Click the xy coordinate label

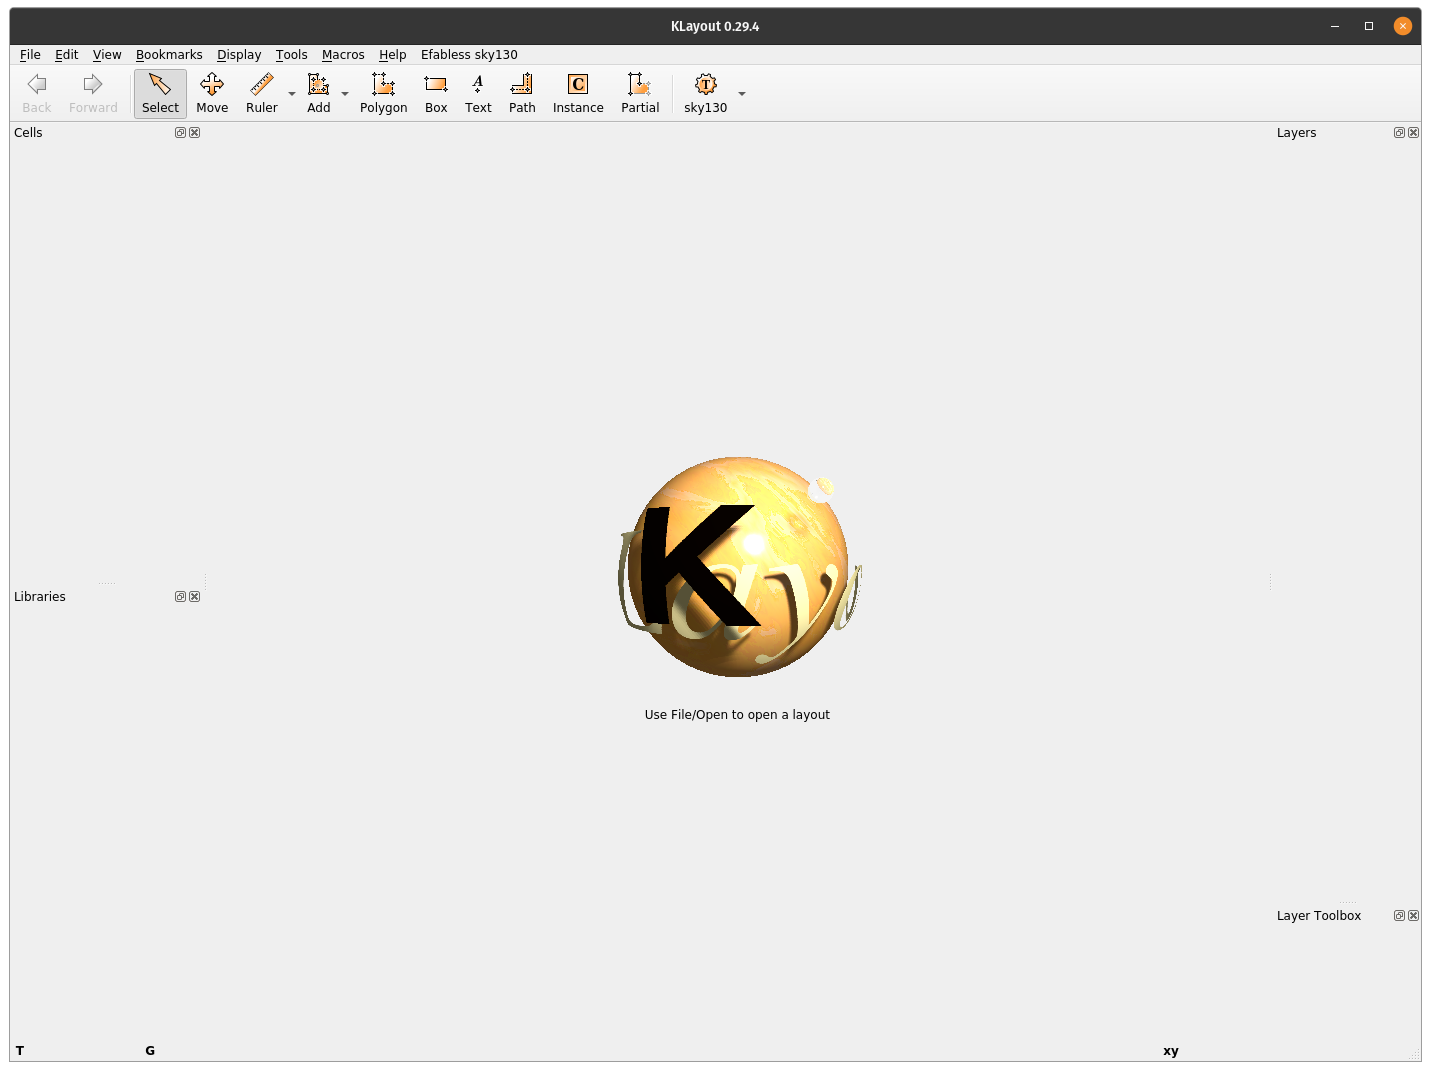[1171, 1051]
